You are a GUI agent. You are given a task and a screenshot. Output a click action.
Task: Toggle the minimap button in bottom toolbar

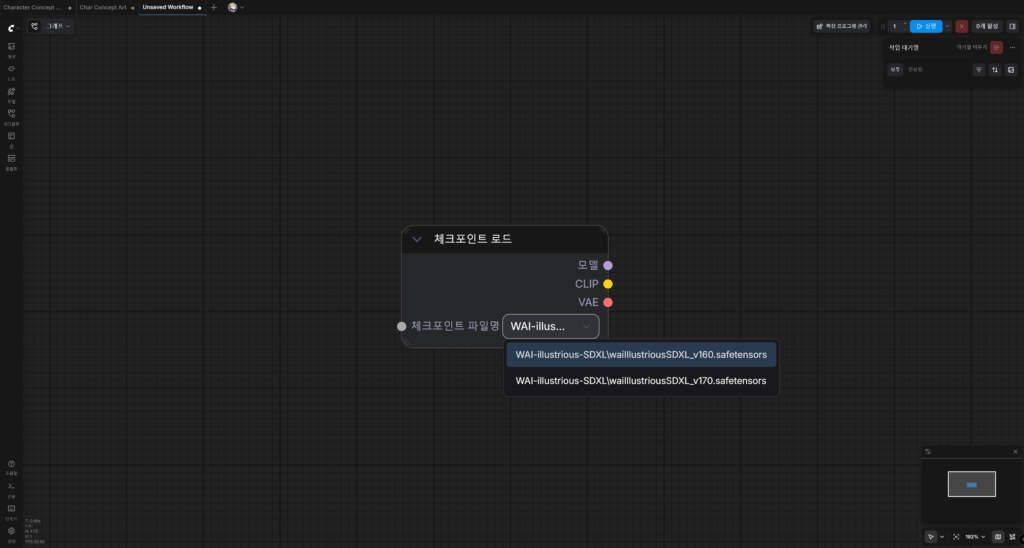point(998,537)
